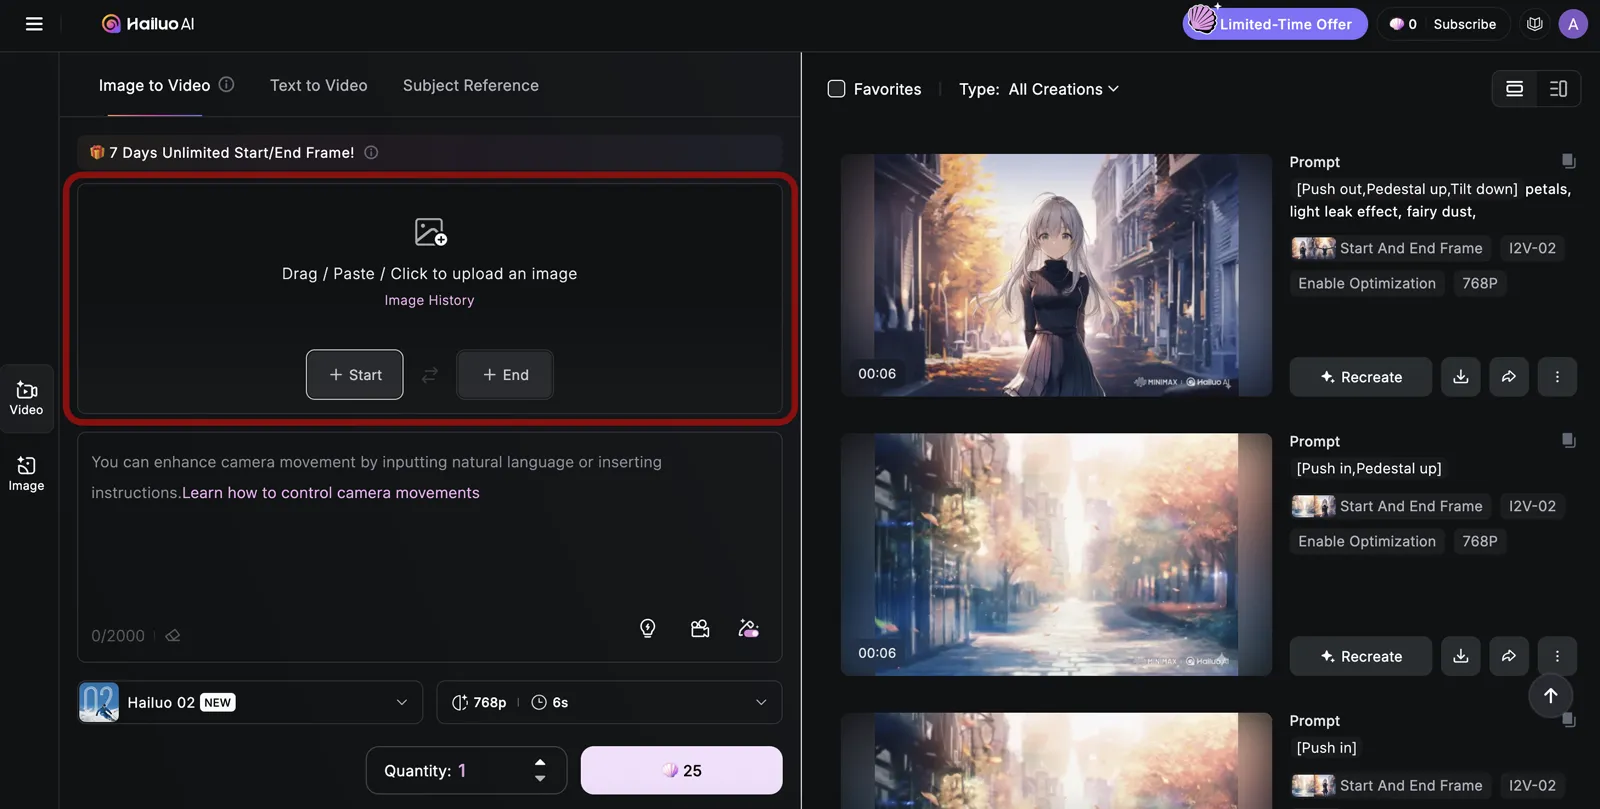This screenshot has width=1600, height=809.
Task: Click the Quantity: 1 field
Action: click(x=466, y=770)
